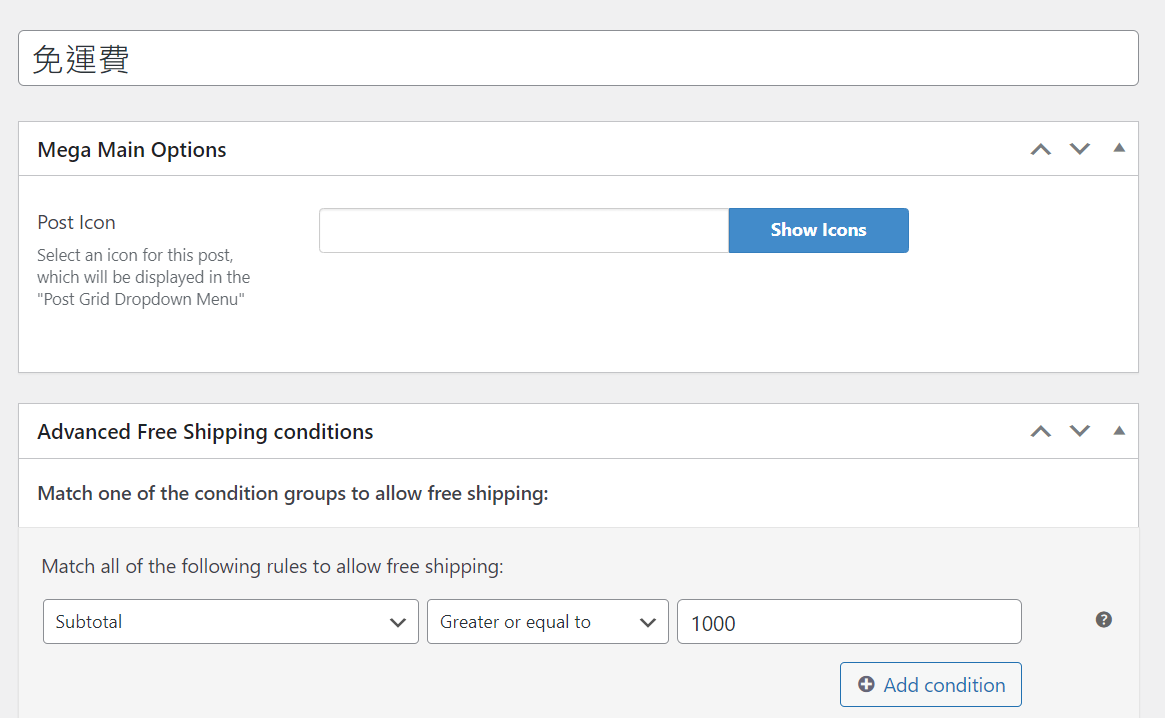The image size is (1165, 718).
Task: Focus the 免運費 title field
Action: click(578, 58)
